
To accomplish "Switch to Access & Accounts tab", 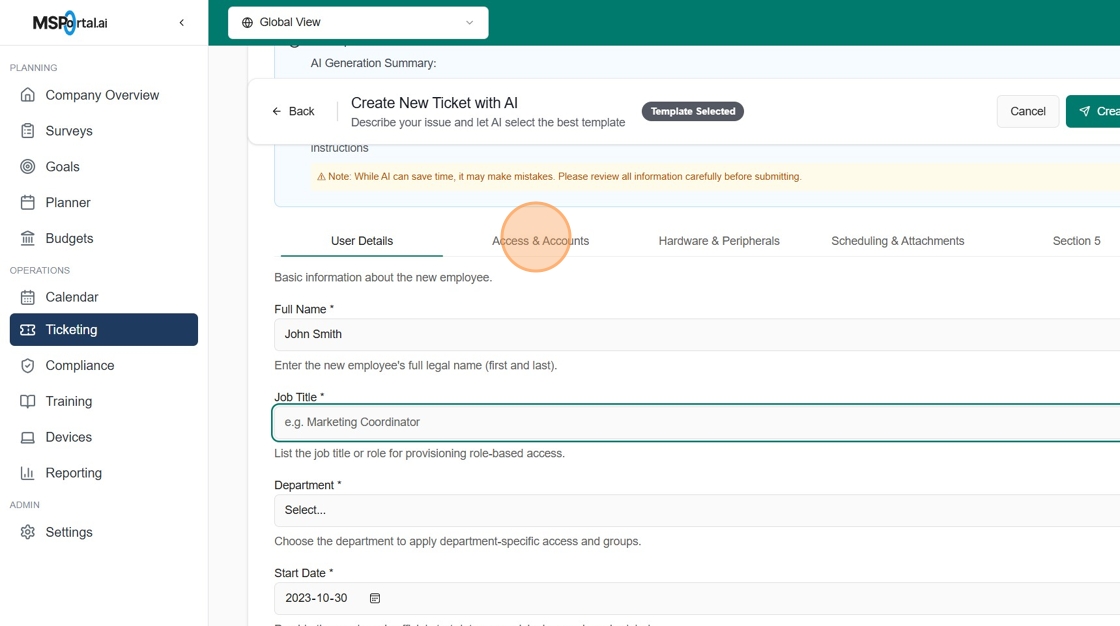I will (x=540, y=241).
